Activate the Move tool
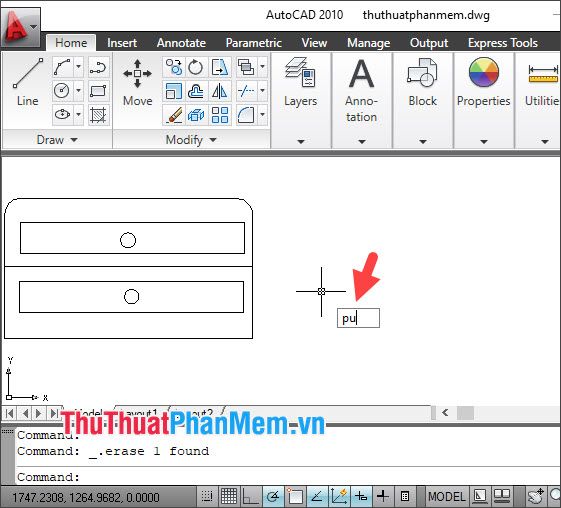This screenshot has height=508, width=561. (137, 82)
